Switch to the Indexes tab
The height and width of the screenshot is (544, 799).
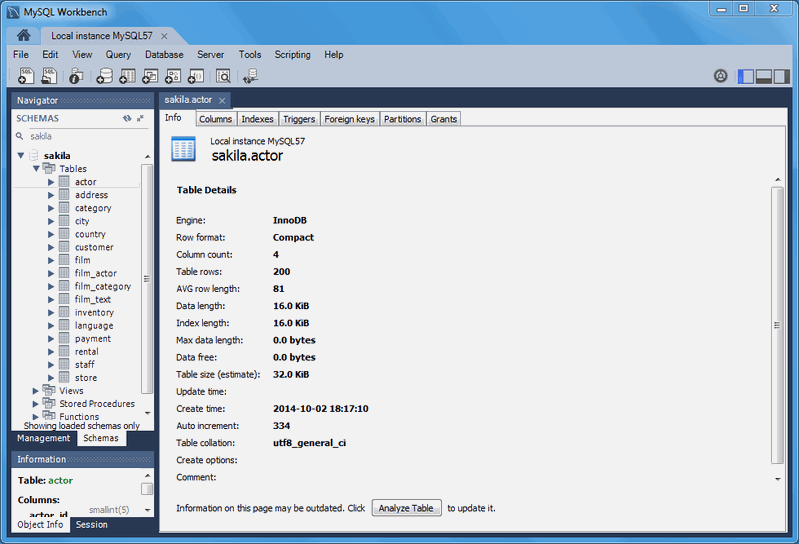click(x=257, y=119)
